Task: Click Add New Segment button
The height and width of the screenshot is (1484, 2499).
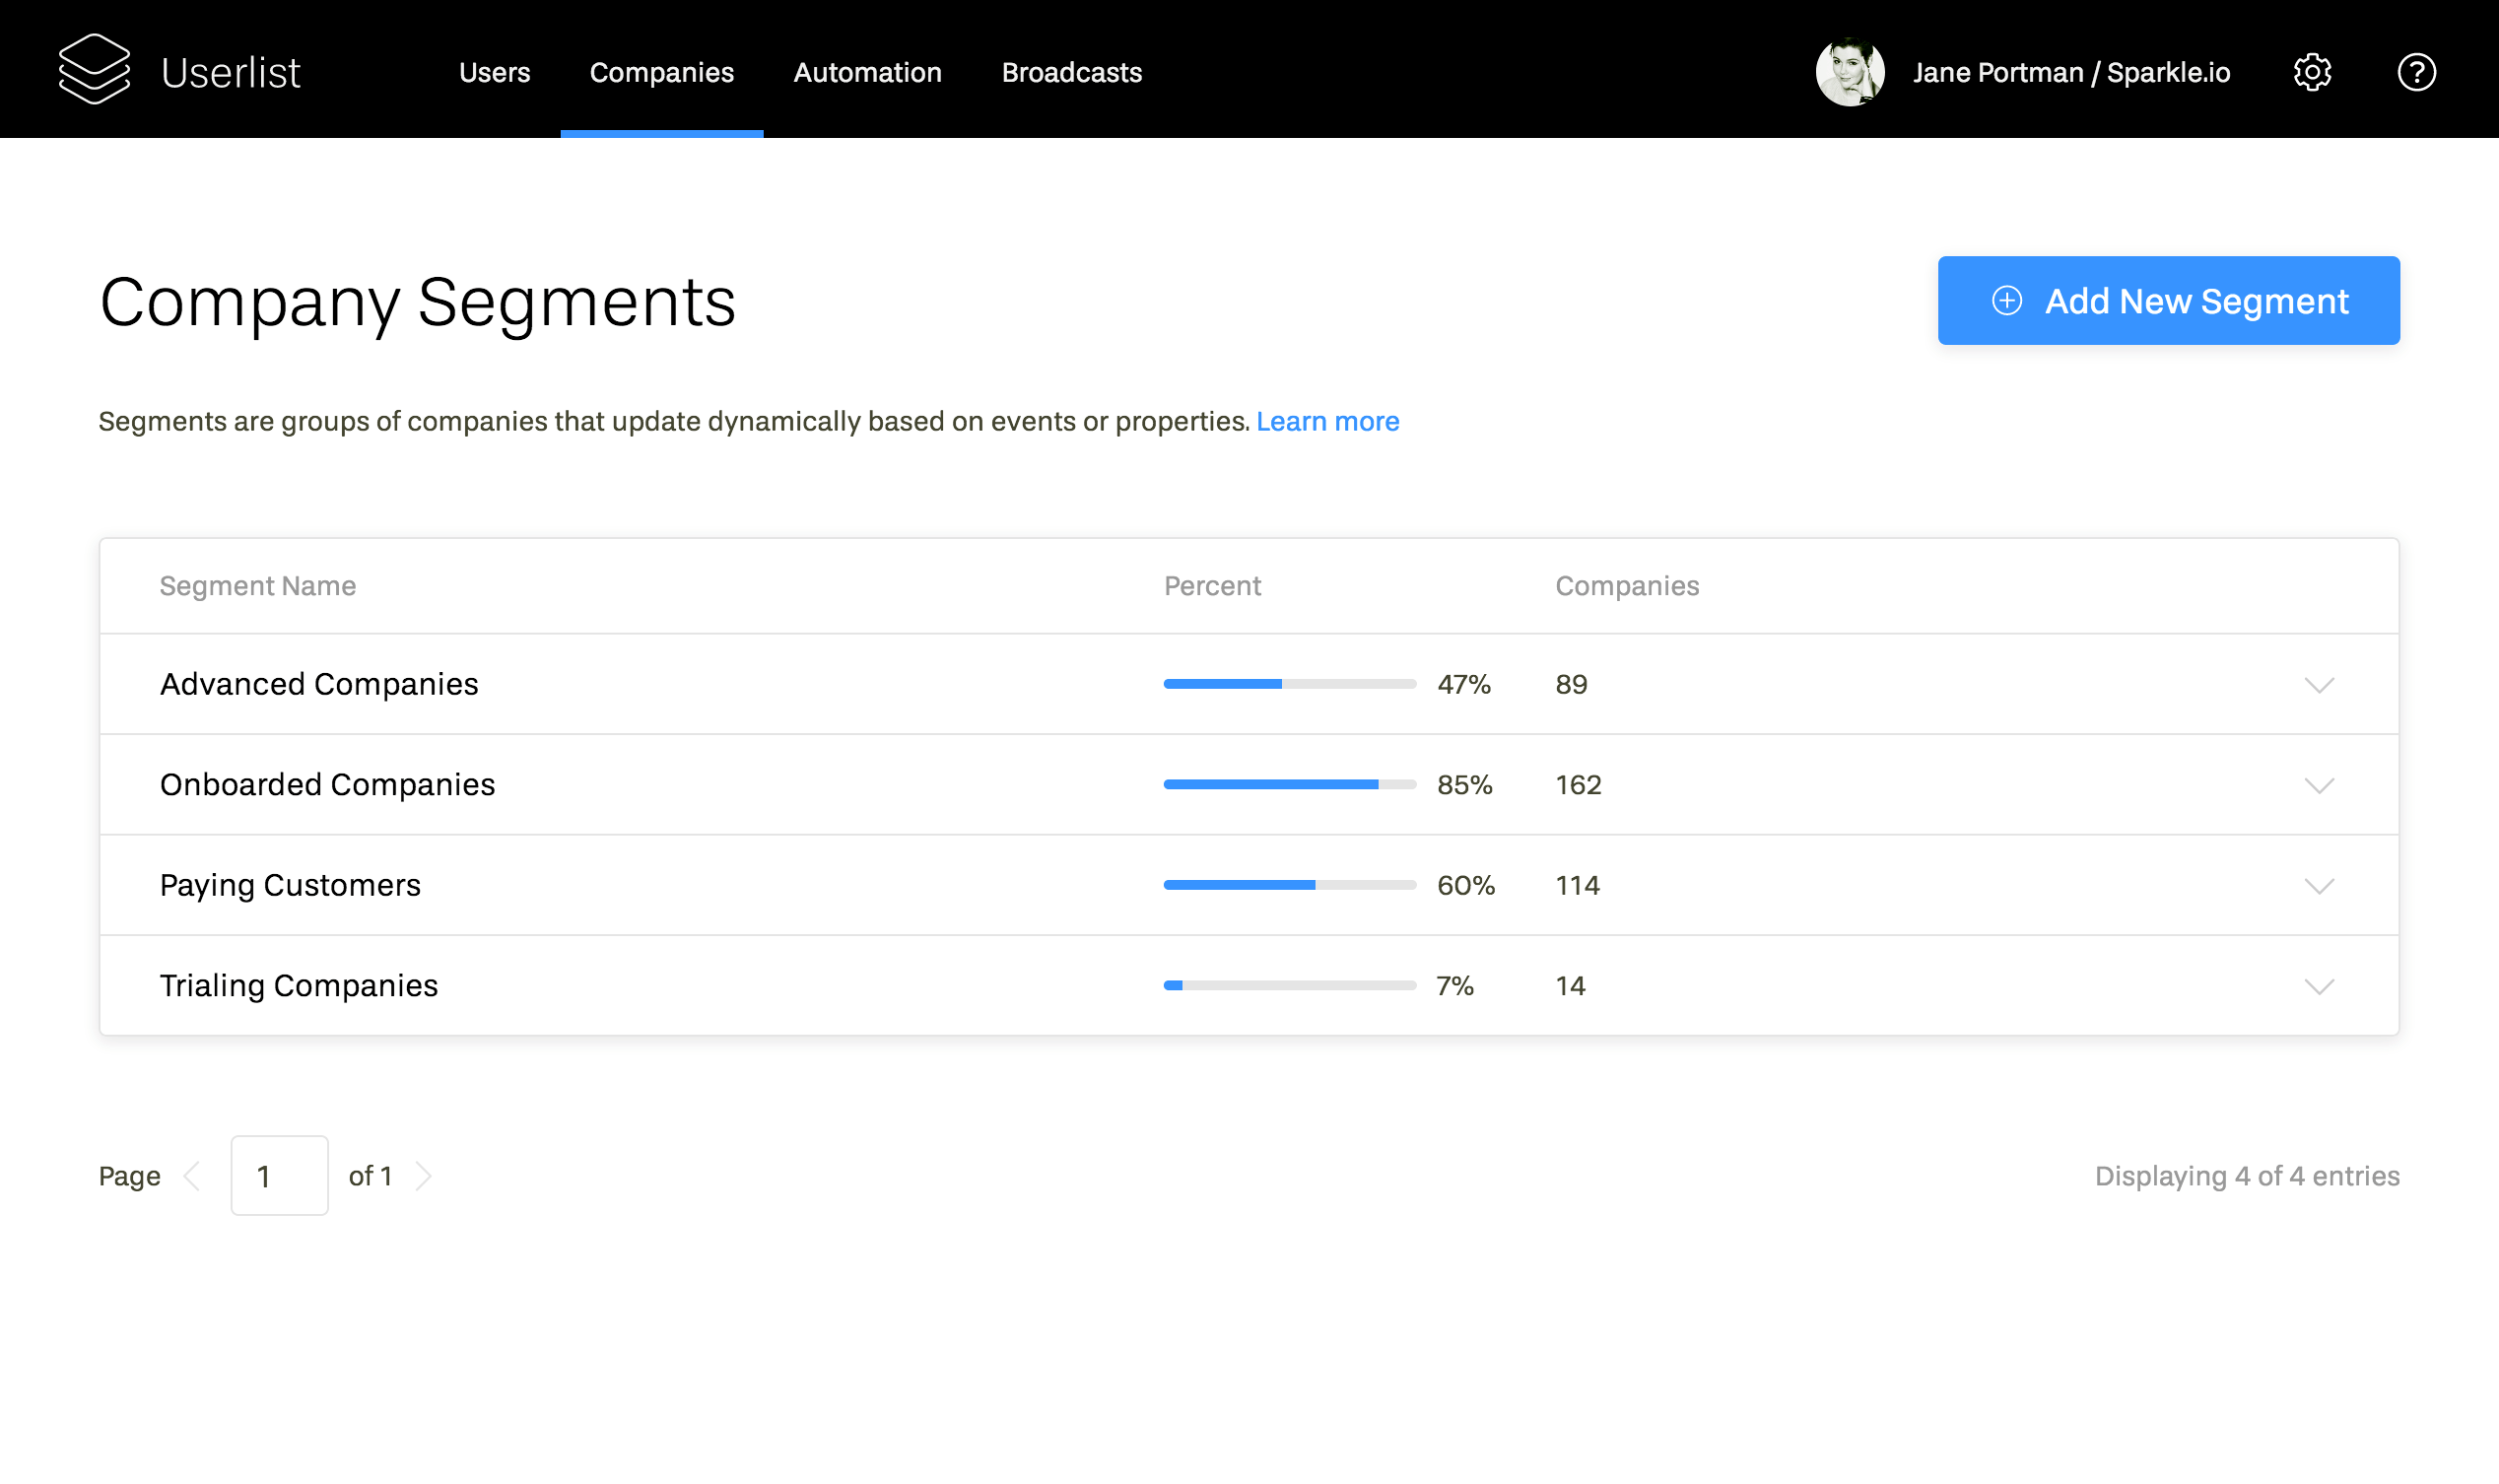Action: pos(2169,301)
